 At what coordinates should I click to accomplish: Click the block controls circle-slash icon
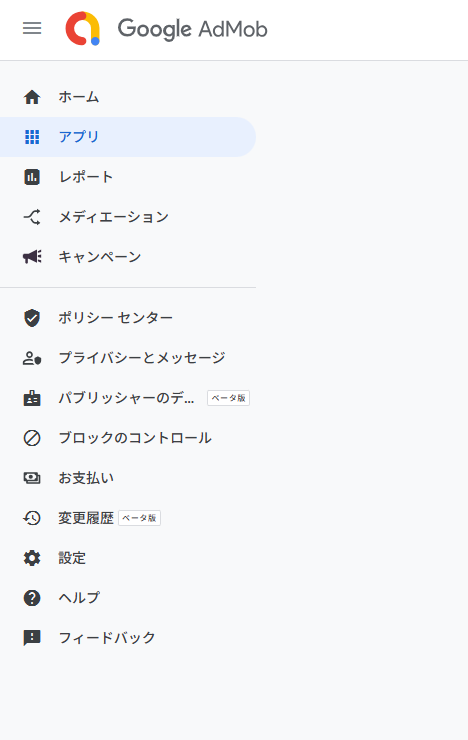click(32, 438)
